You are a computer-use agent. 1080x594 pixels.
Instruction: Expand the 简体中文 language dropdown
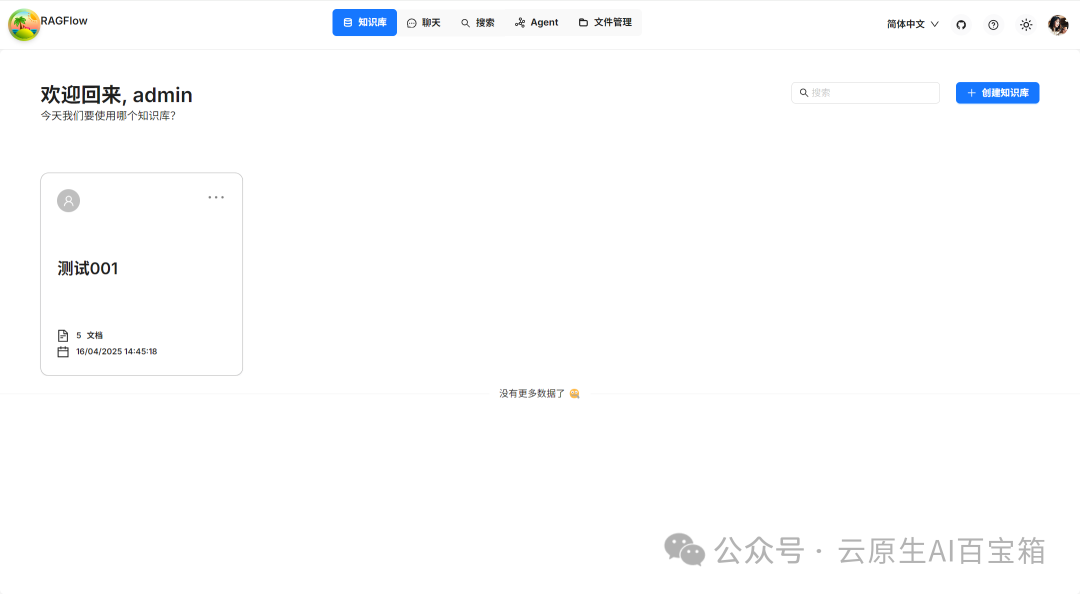pos(913,24)
